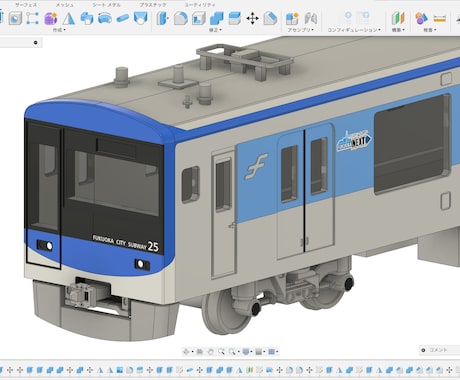Switch to the シートメタル tab
The height and width of the screenshot is (380, 460).
click(x=106, y=5)
